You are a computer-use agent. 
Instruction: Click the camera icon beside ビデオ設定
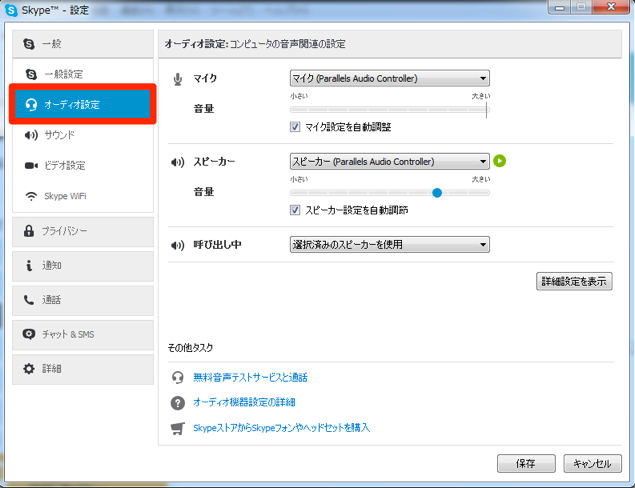pos(31,165)
